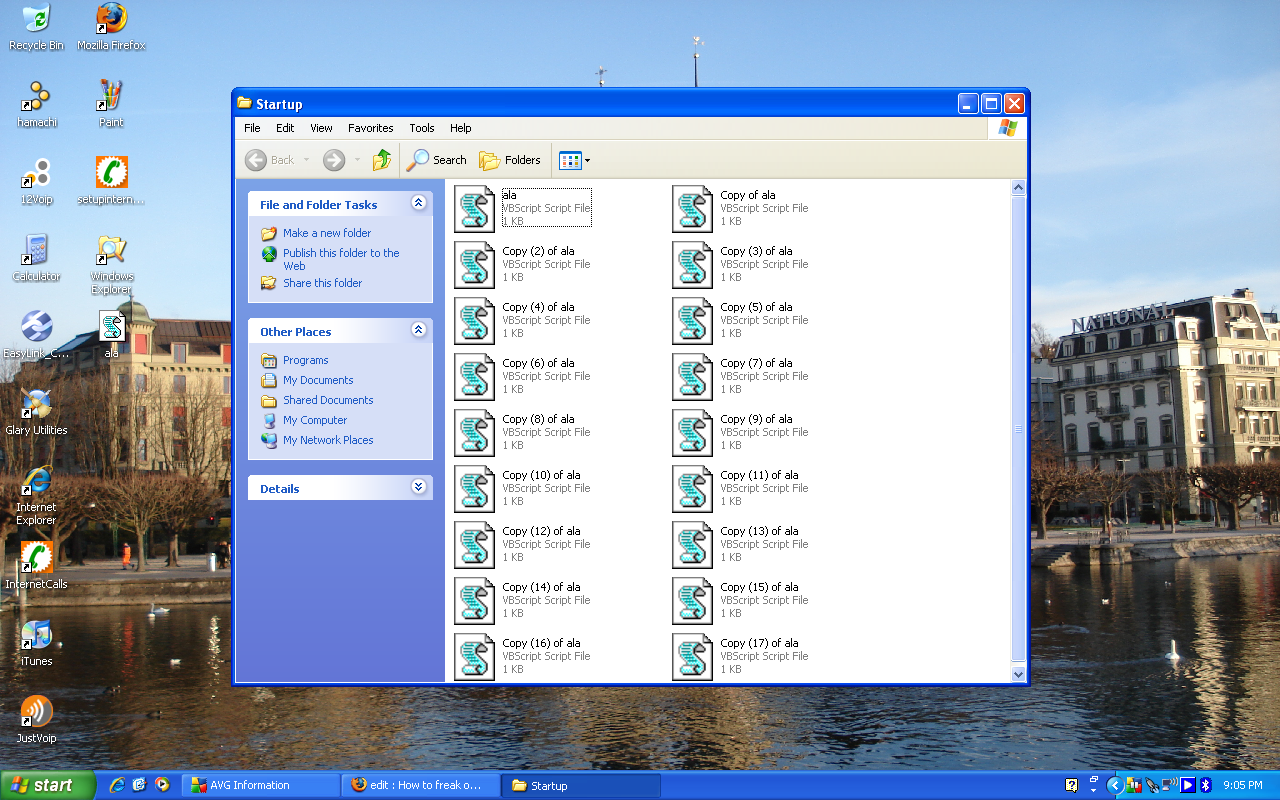Collapse the File and Folder Tasks panel

[419, 203]
